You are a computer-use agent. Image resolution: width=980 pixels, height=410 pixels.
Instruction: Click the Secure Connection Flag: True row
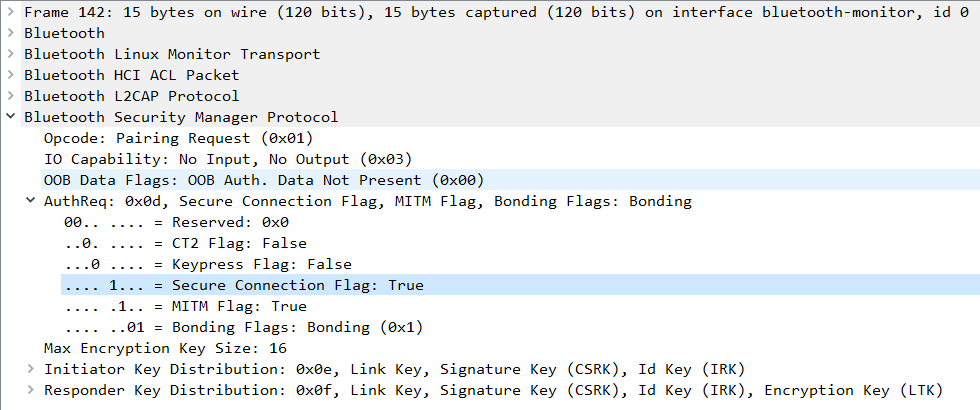pyautogui.click(x=243, y=285)
